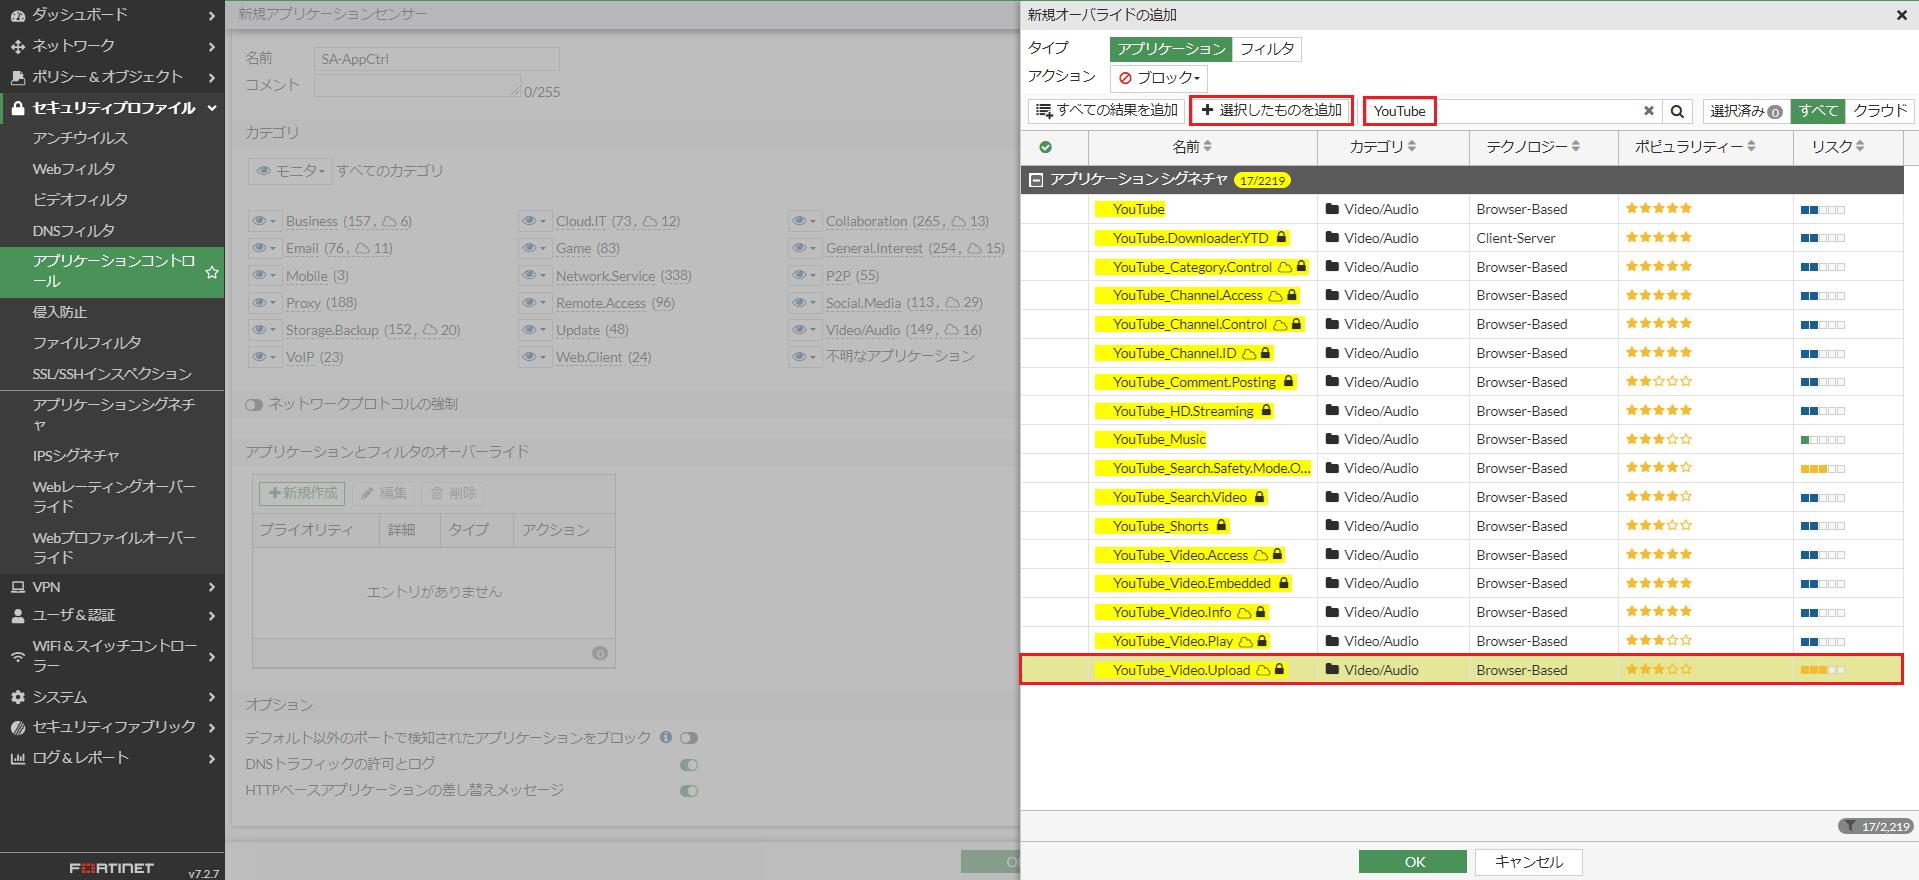
Task: Open the Game category action dropdown
Action: 534,248
